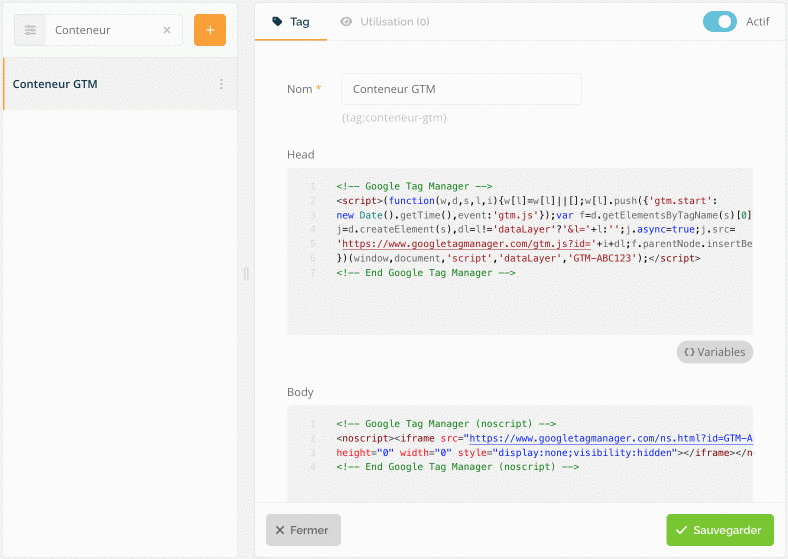
Task: Switch to the Tag tab
Action: [291, 22]
